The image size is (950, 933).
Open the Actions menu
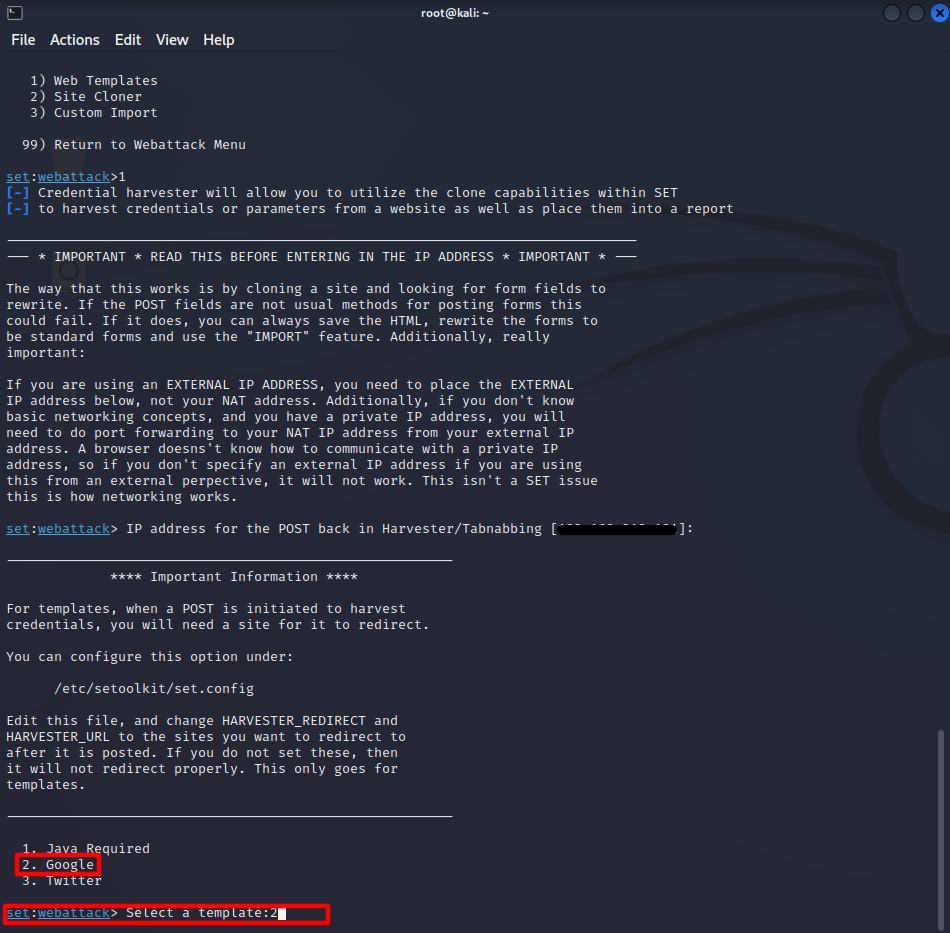(75, 40)
